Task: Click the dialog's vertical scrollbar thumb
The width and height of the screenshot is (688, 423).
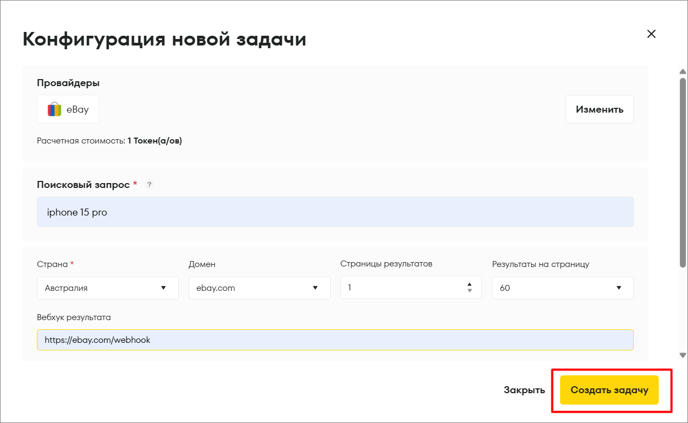Action: pyautogui.click(x=683, y=172)
